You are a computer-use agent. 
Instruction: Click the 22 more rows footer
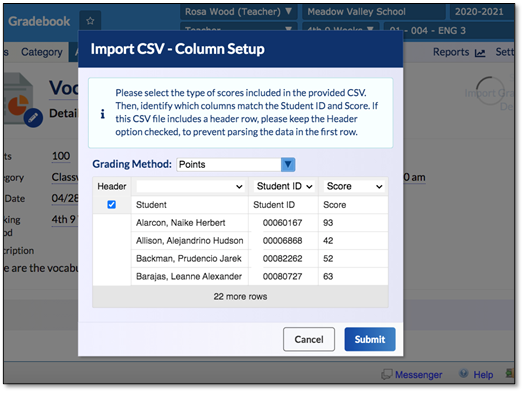coord(240,296)
